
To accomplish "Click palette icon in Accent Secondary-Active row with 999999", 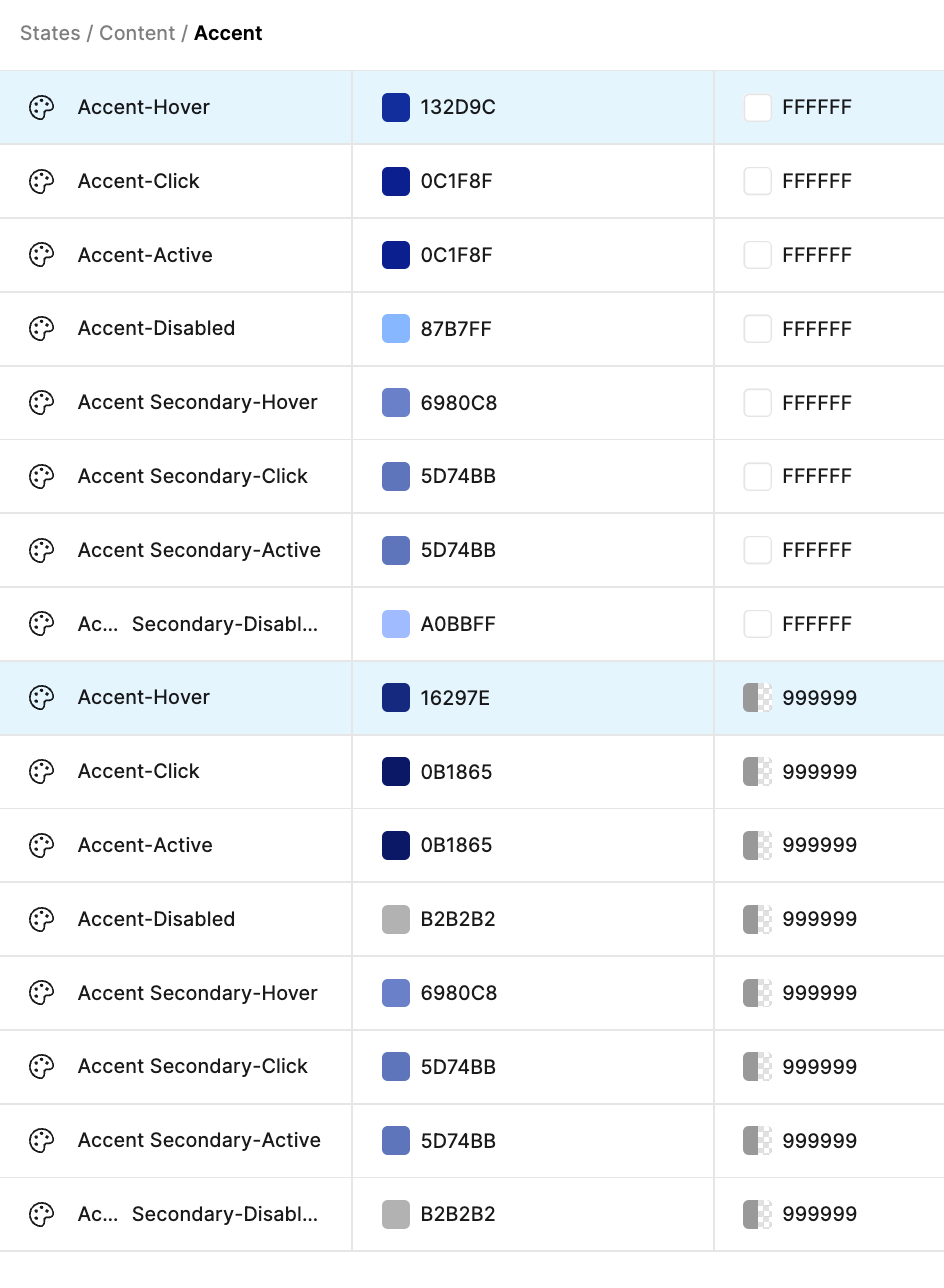I will tap(41, 1141).
